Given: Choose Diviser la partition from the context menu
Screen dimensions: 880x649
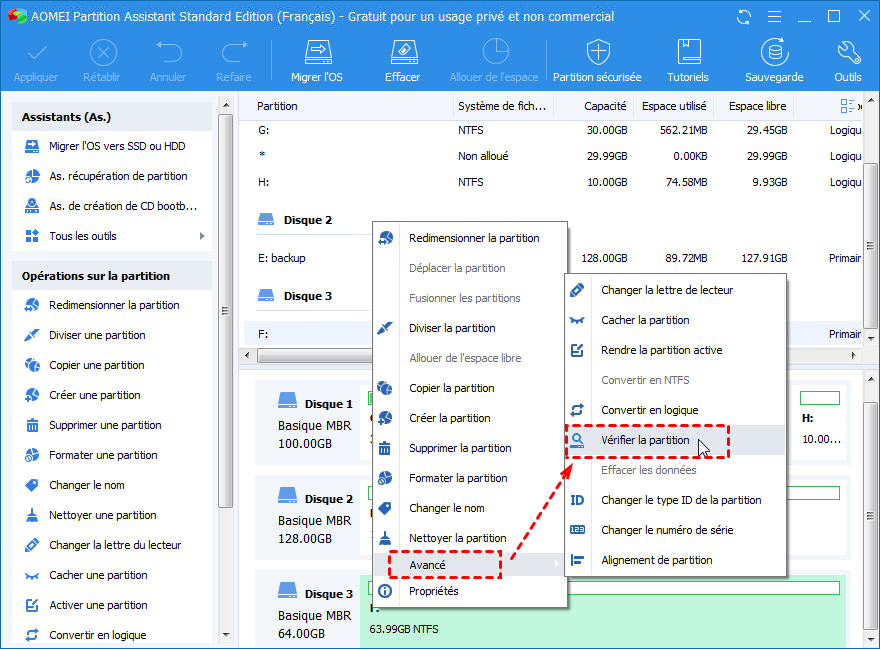Looking at the screenshot, I should (471, 328).
